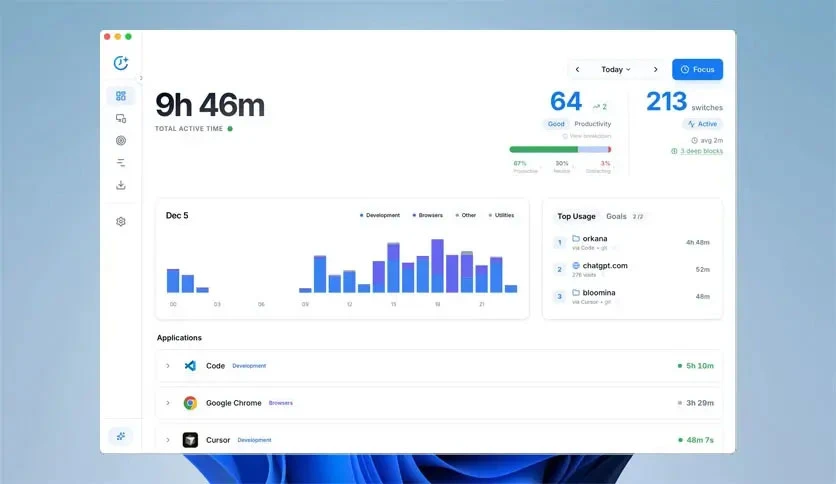Open the dashboard grid icon in sidebar
Screen dimensions: 836x484
[121, 96]
